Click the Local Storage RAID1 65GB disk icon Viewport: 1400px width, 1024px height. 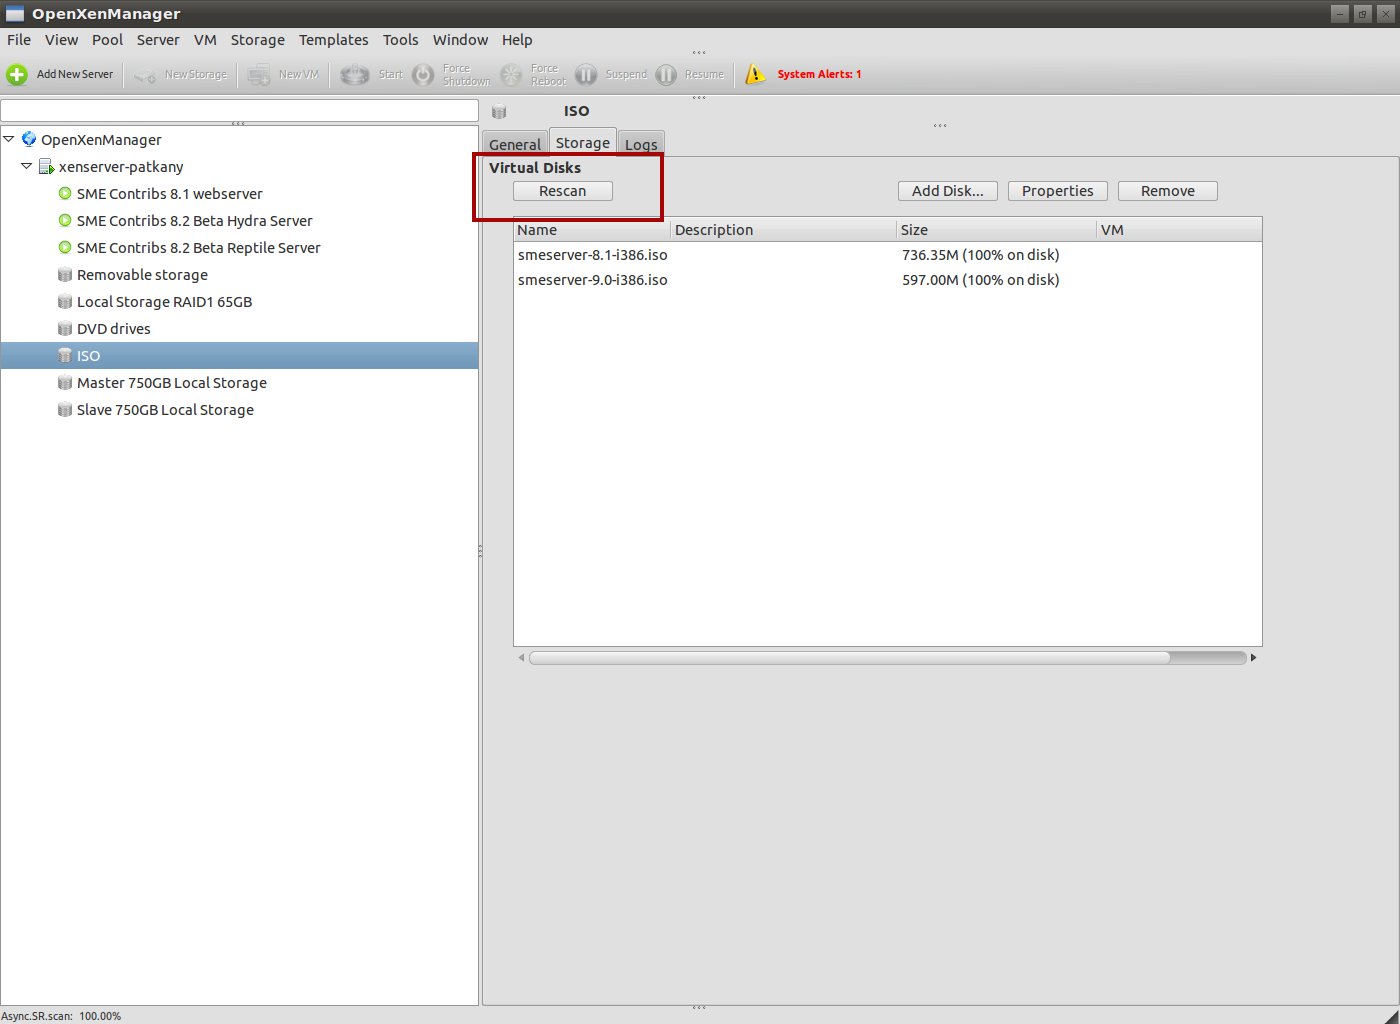click(65, 301)
